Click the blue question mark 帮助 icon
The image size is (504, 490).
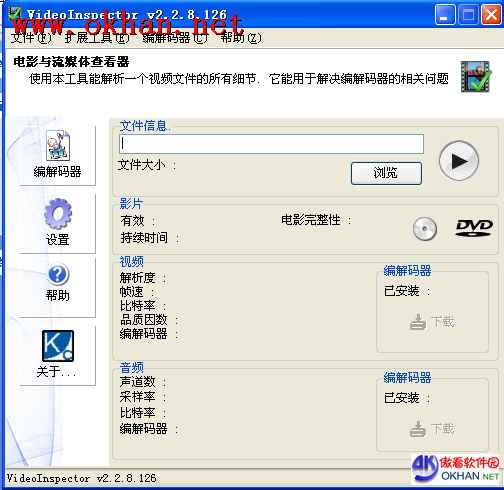(x=59, y=274)
